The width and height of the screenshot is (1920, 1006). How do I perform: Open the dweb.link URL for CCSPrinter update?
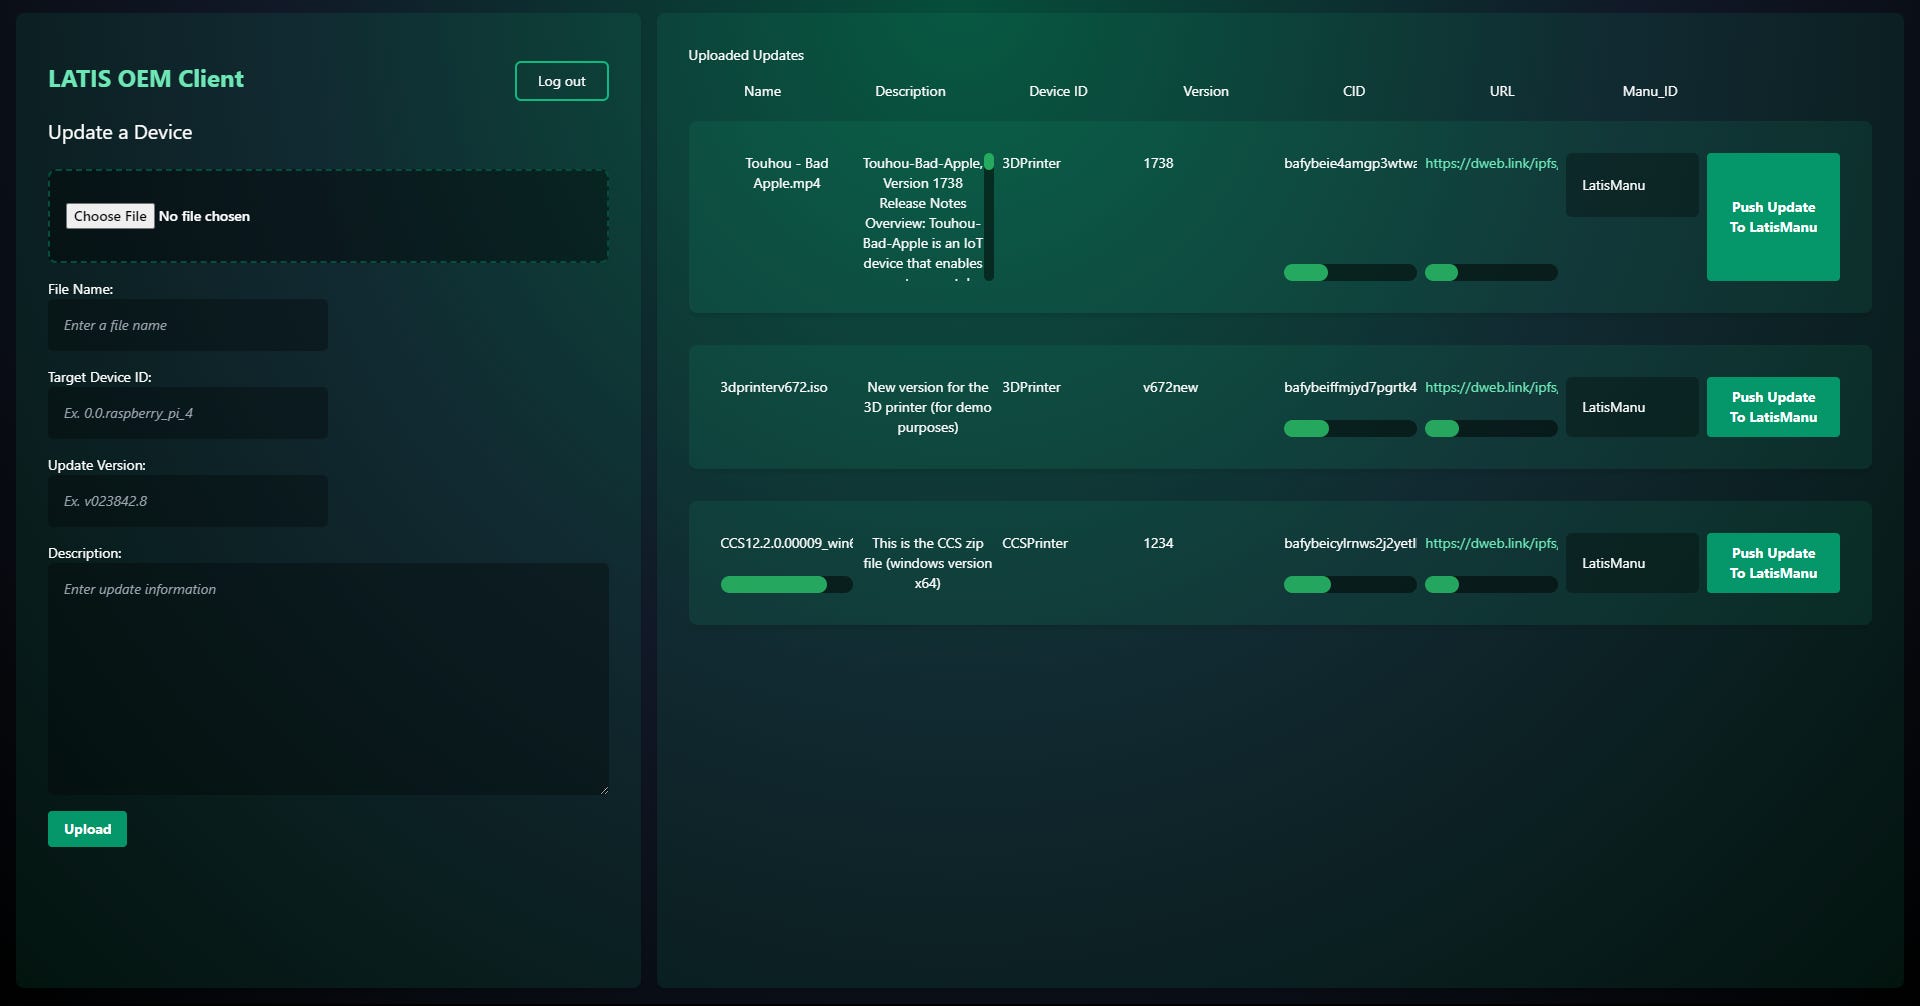pyautogui.click(x=1490, y=543)
